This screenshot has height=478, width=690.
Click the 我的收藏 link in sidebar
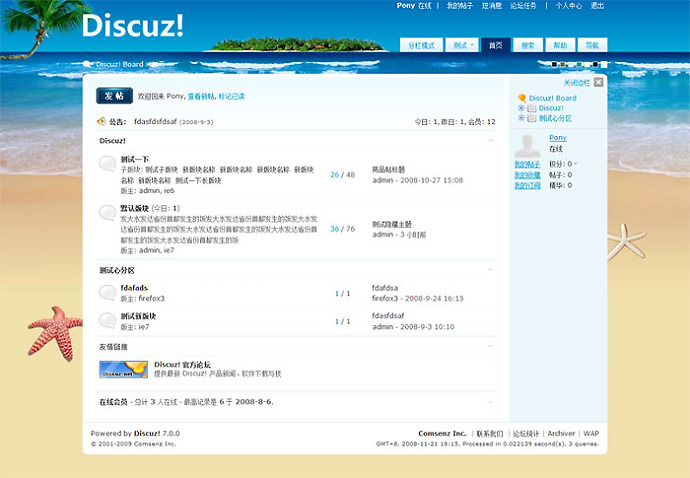pyautogui.click(x=527, y=175)
